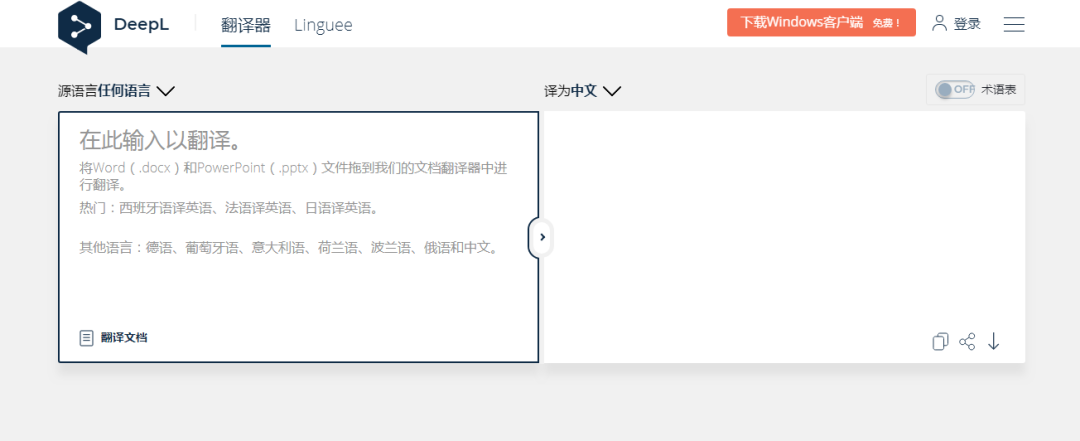The width and height of the screenshot is (1080, 441).
Task: Share translation using share icon
Action: [967, 342]
